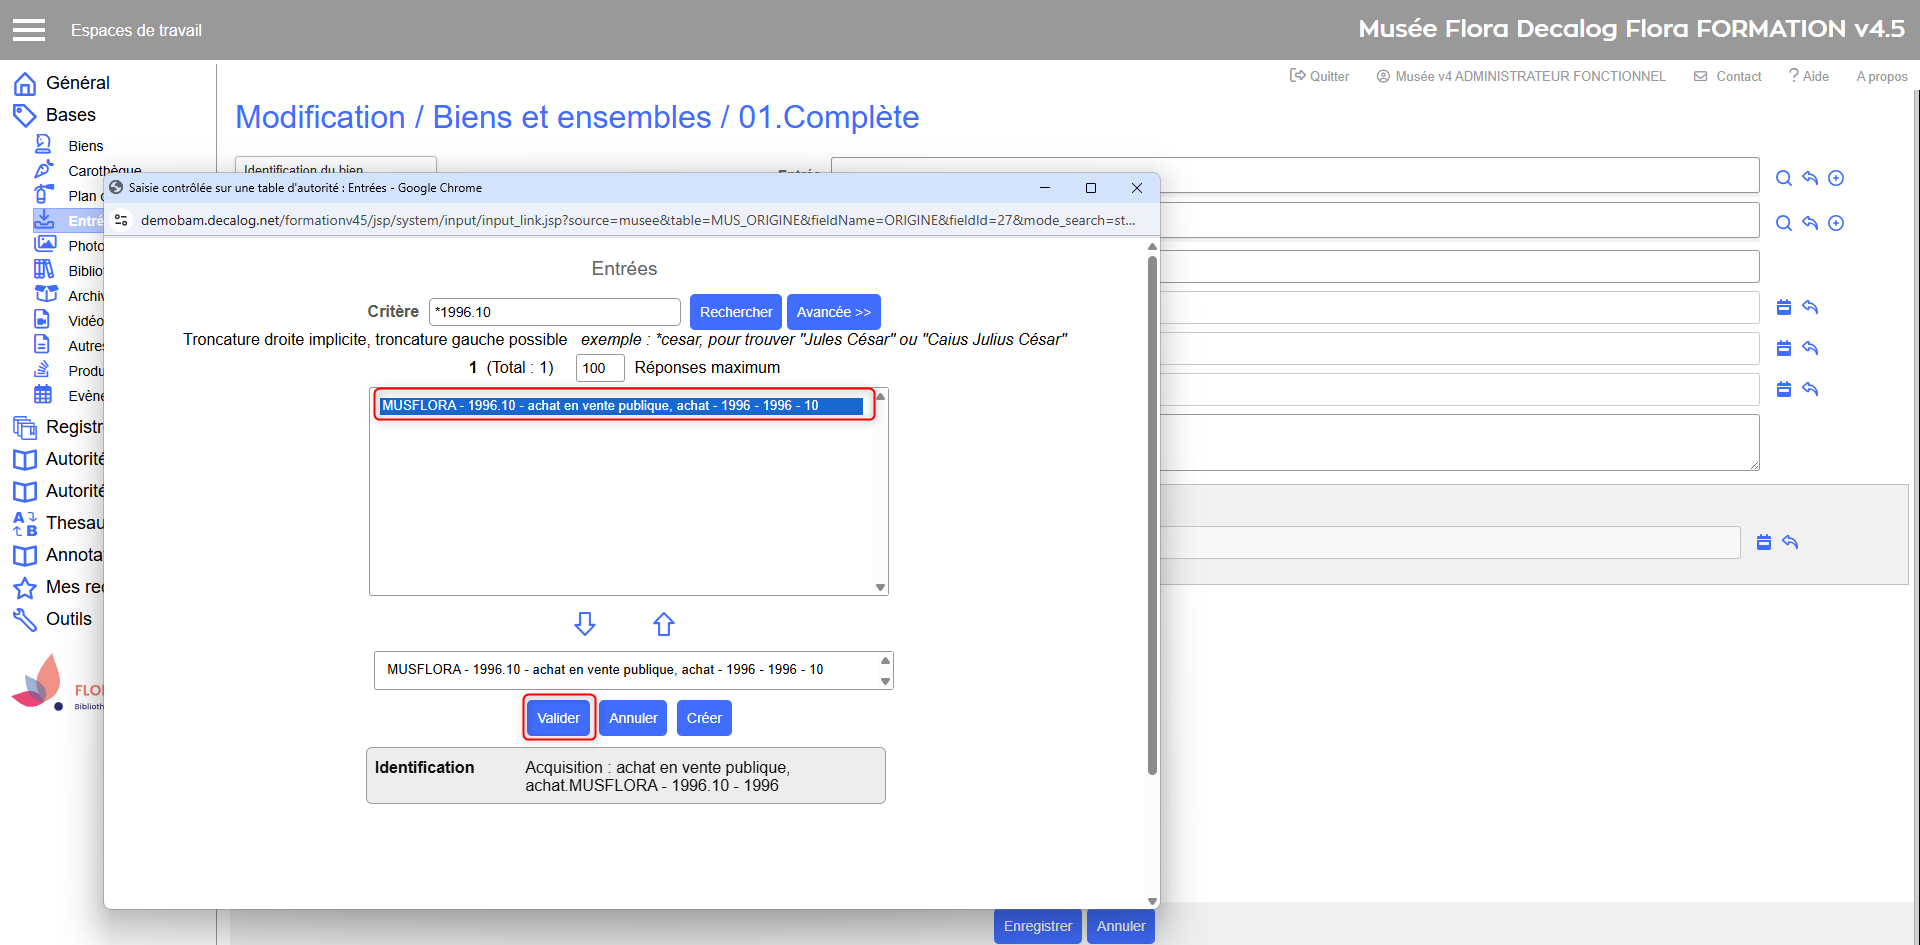Click the second undo arrow icon at right

point(1810,223)
